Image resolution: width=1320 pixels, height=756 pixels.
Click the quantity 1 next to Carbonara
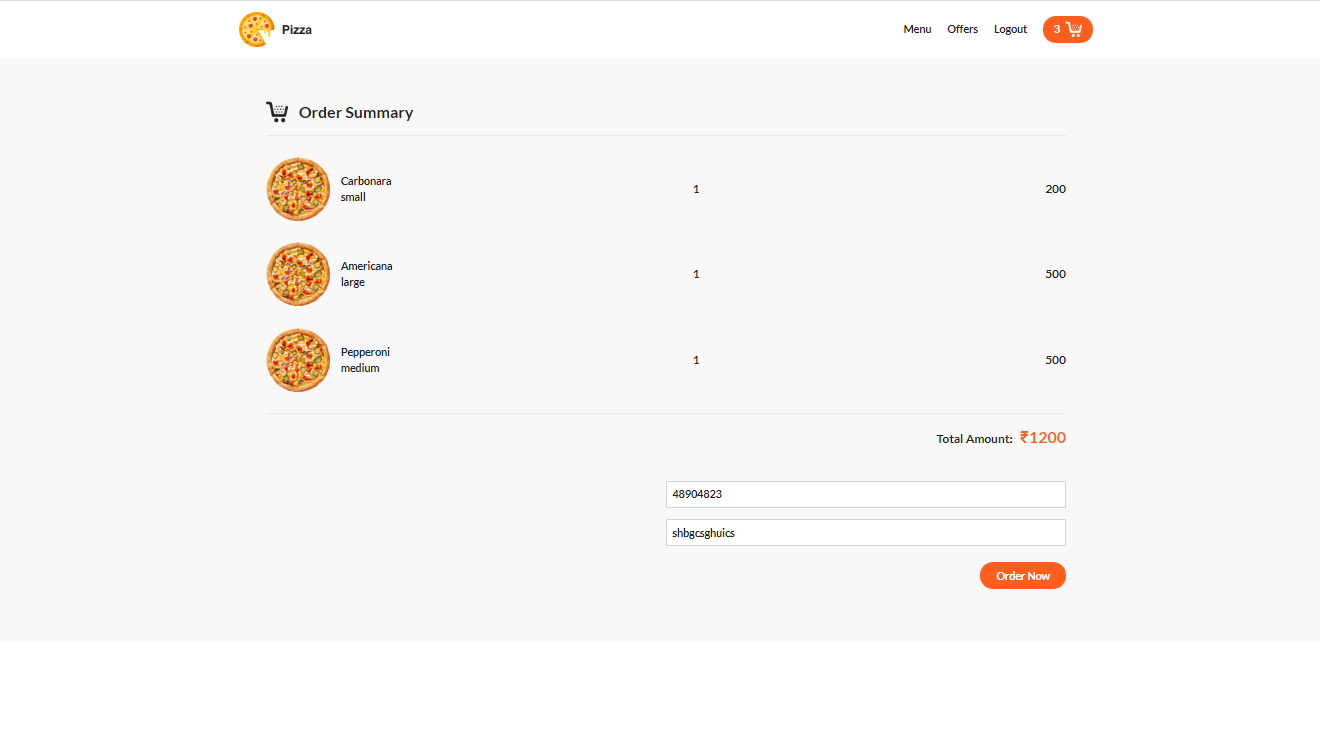click(696, 189)
